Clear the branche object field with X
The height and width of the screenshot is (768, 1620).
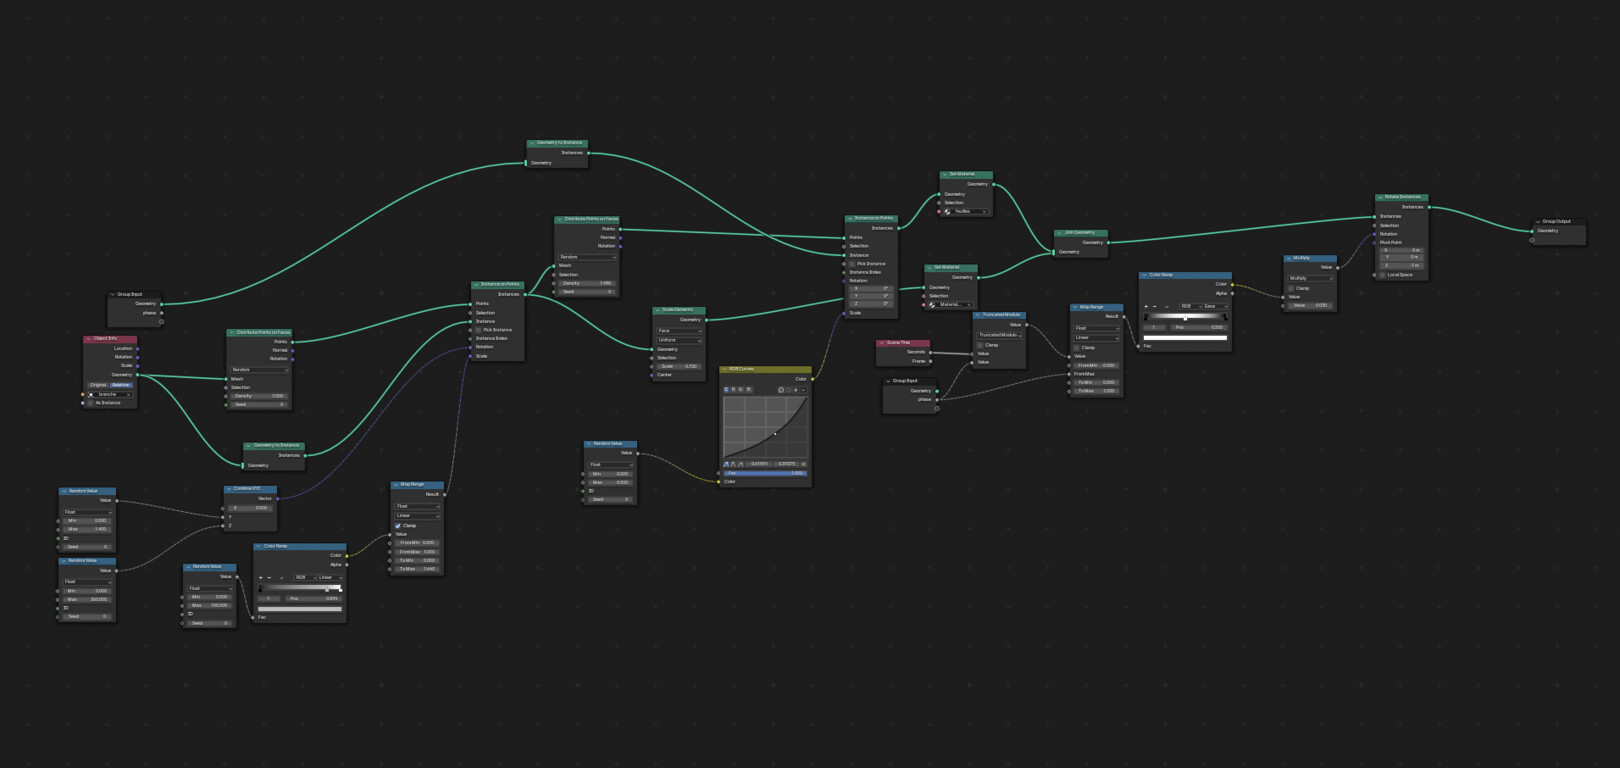pyautogui.click(x=128, y=394)
